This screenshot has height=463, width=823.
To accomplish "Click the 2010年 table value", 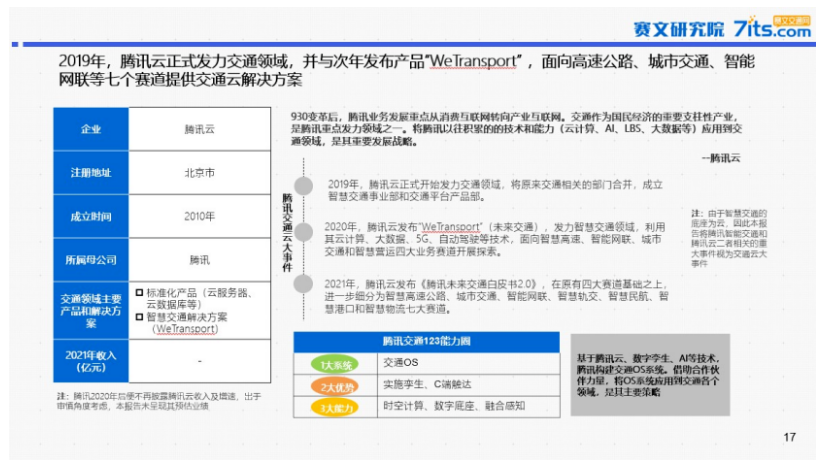I will point(199,216).
